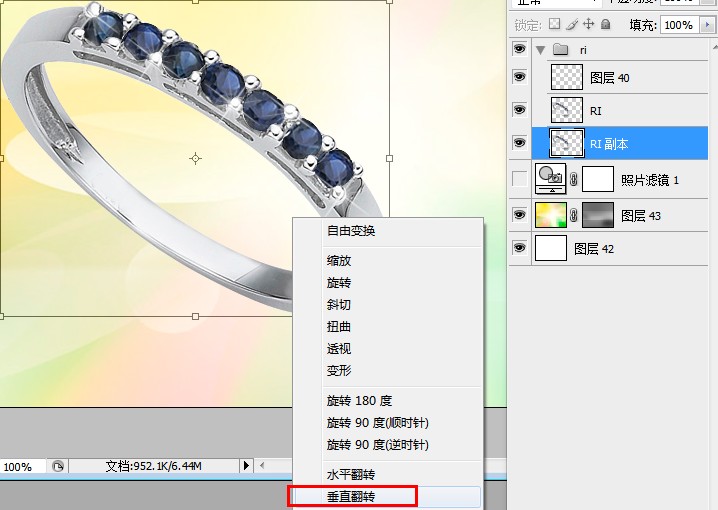Click the 图层 40 layer name

point(609,78)
